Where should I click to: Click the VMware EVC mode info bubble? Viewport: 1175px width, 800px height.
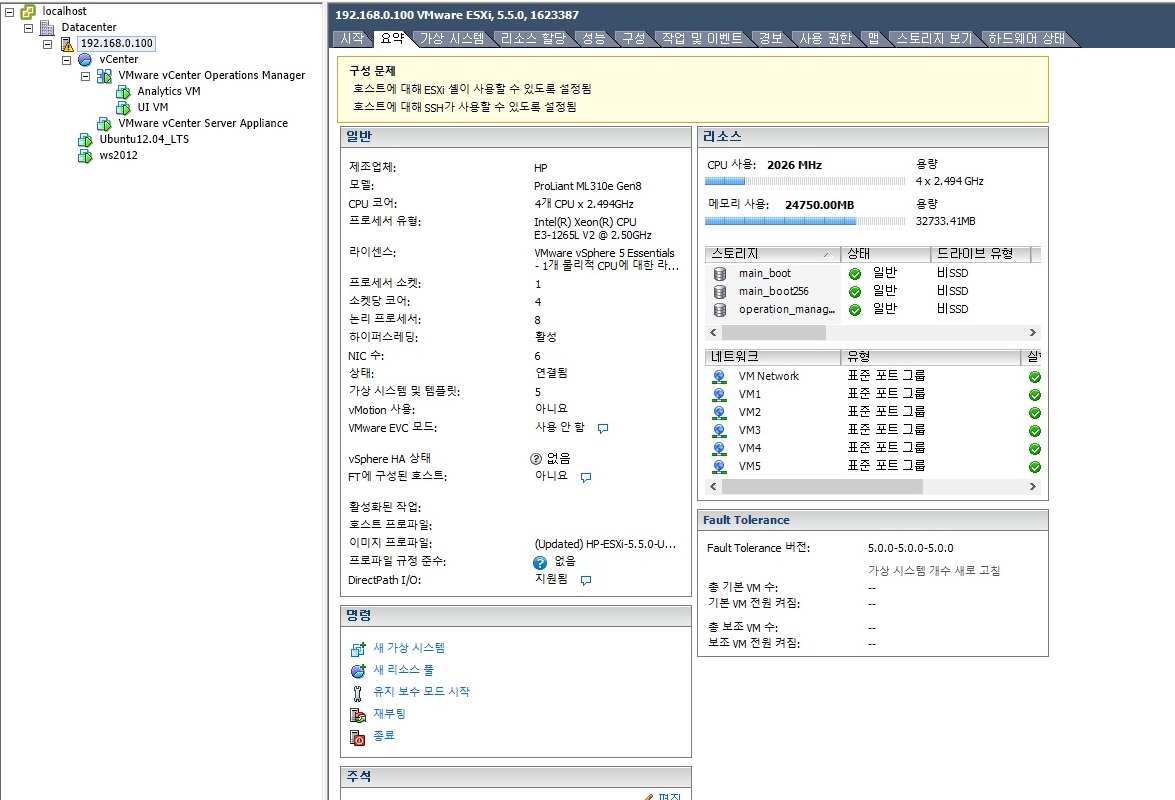602,428
